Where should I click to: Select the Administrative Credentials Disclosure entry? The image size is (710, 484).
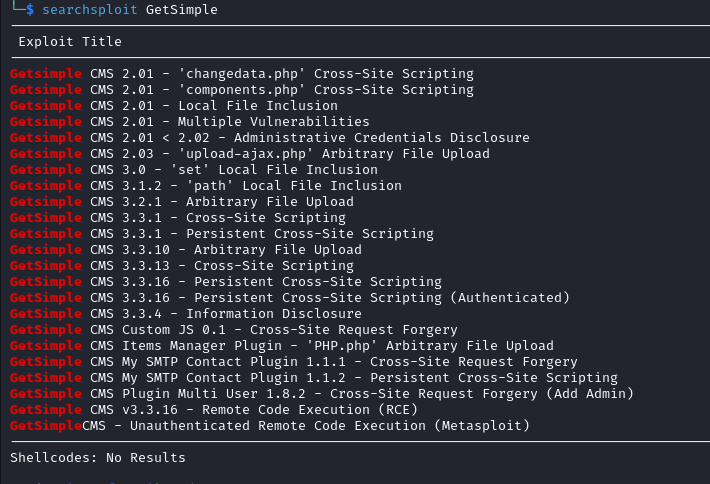[270, 138]
